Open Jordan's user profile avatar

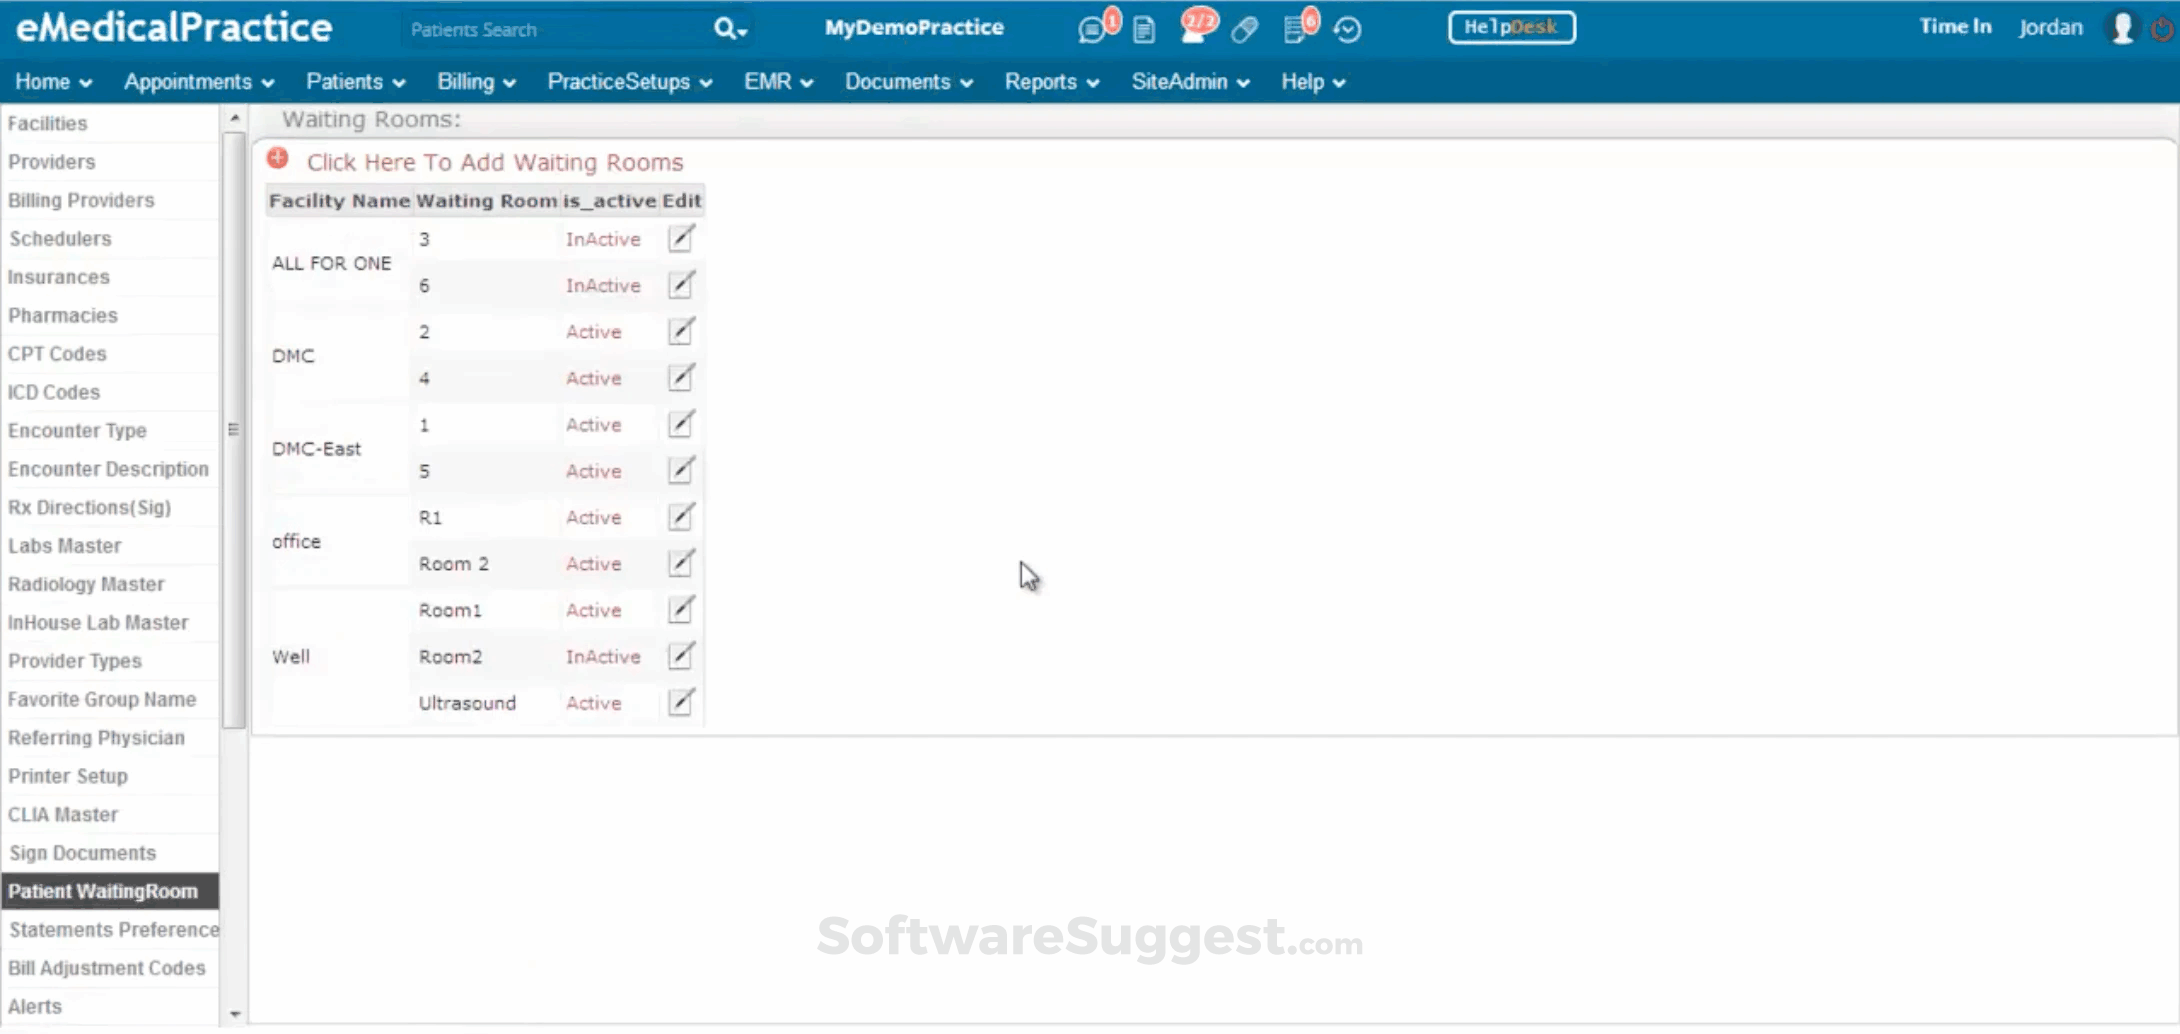(x=2120, y=27)
